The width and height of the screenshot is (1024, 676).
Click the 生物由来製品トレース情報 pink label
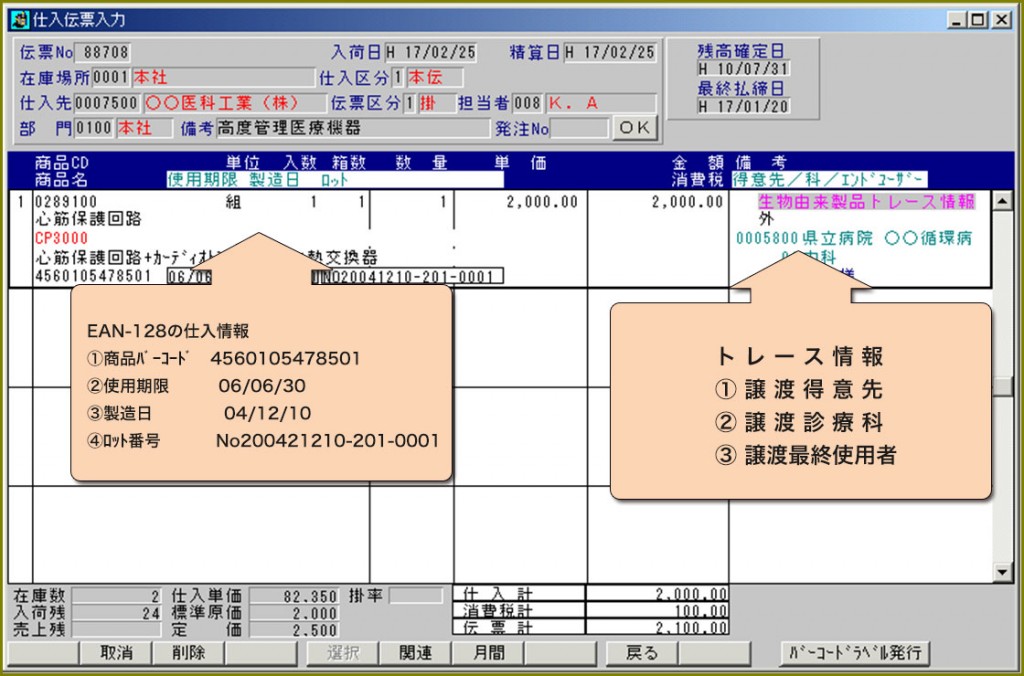866,202
